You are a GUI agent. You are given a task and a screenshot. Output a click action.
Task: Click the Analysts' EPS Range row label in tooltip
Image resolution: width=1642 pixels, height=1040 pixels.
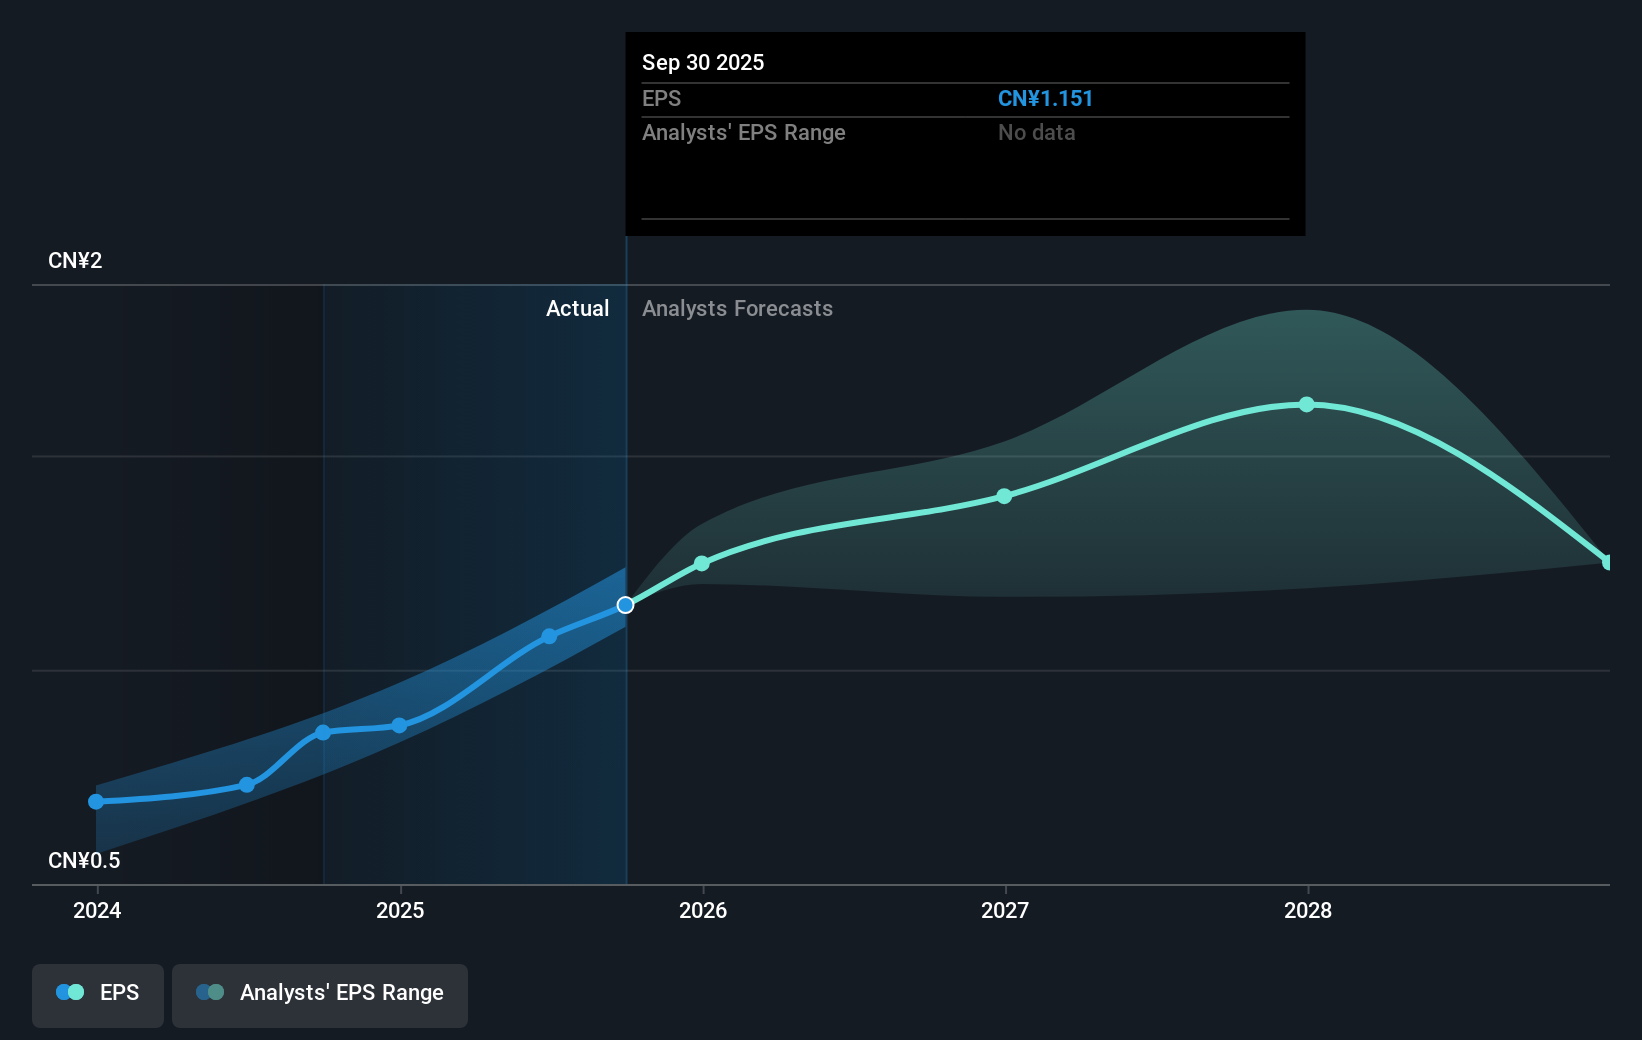(x=743, y=133)
